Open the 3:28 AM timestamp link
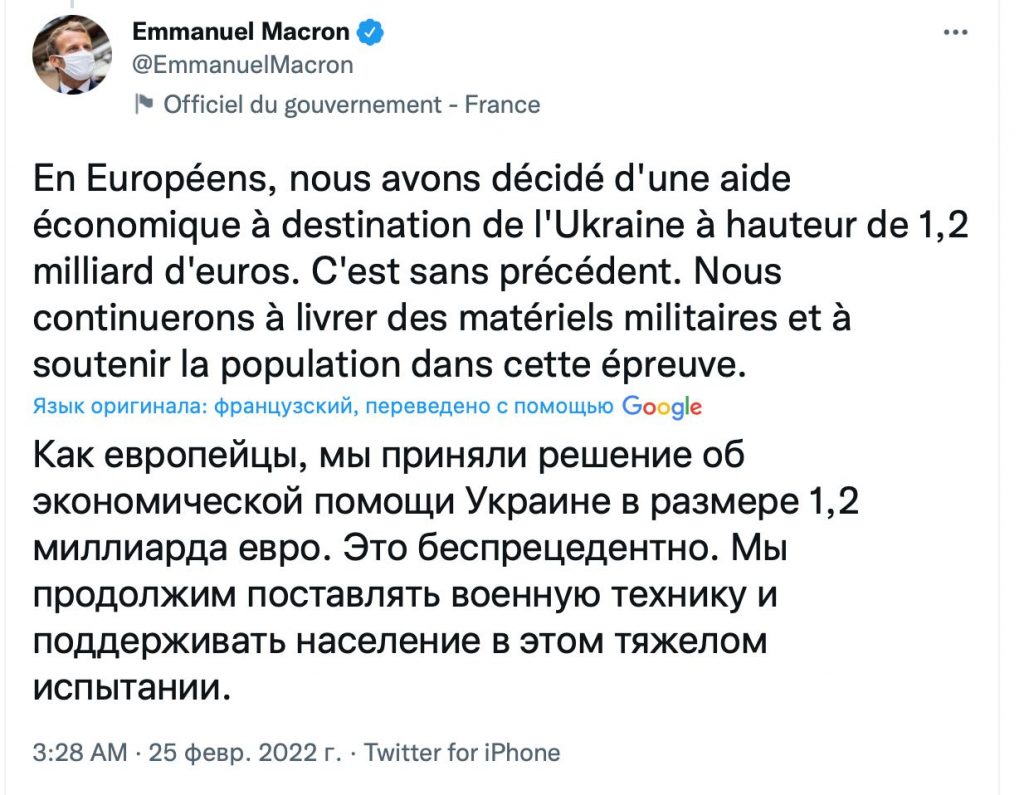 point(80,753)
